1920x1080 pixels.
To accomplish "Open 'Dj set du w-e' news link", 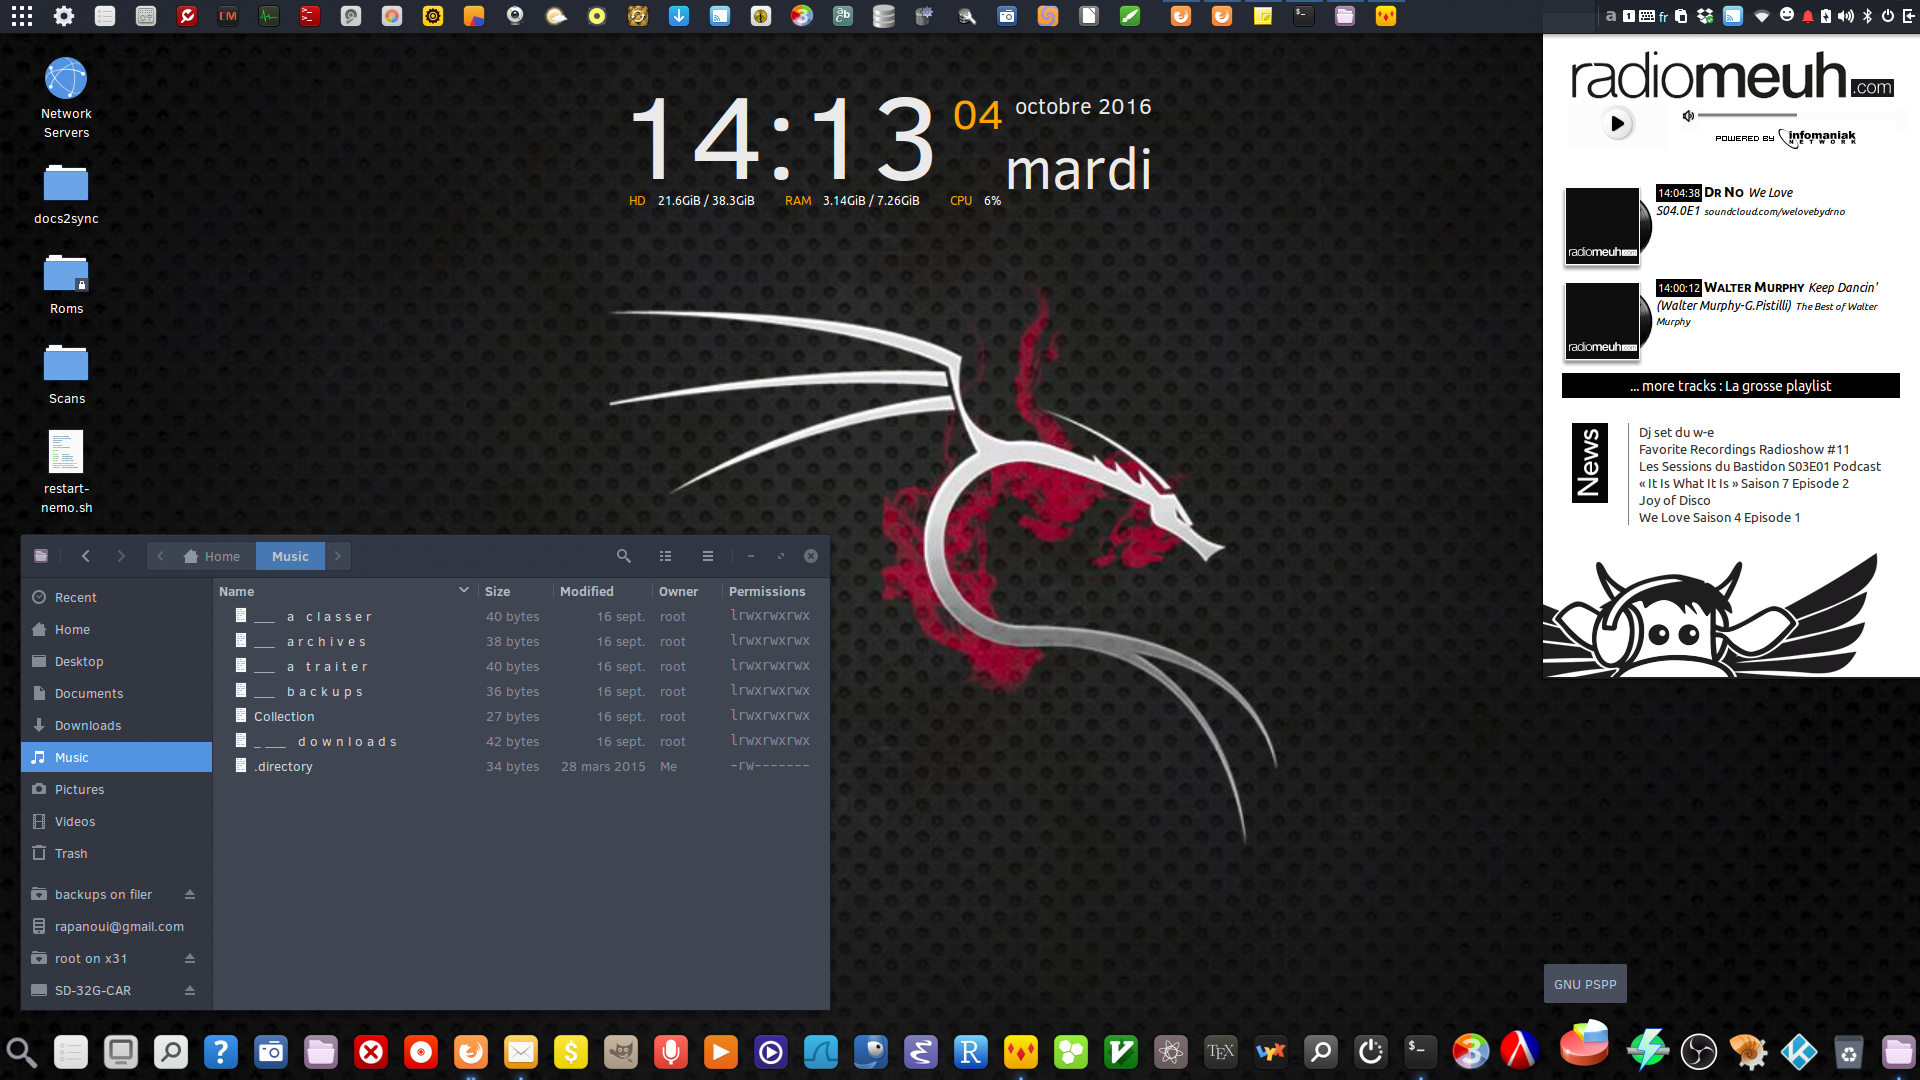I will (1676, 433).
